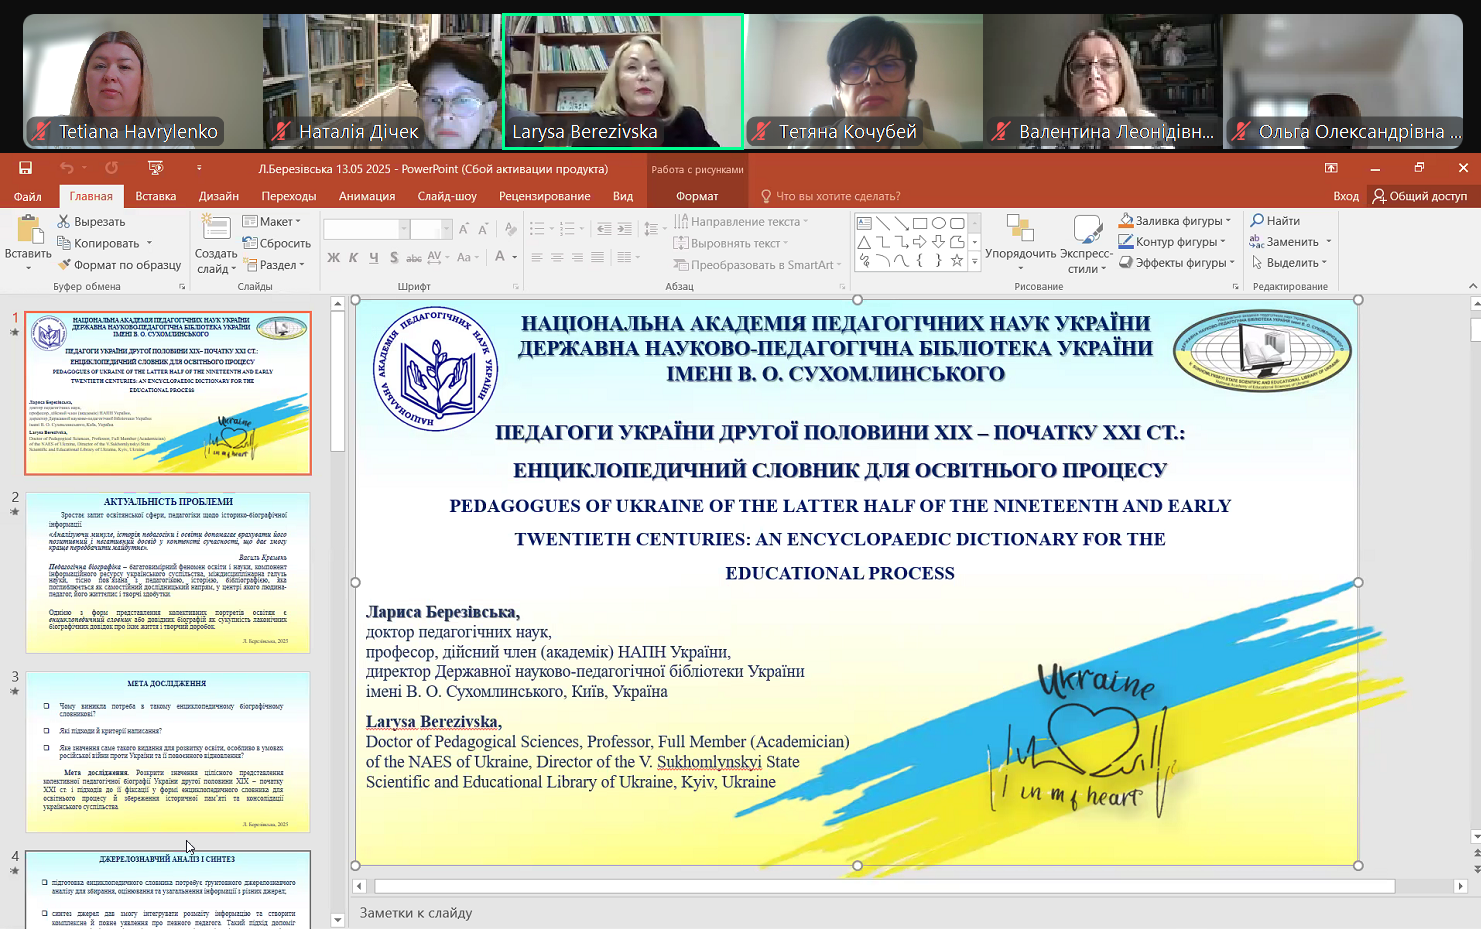Open change case Aa menu
The image size is (1481, 929).
(x=466, y=258)
